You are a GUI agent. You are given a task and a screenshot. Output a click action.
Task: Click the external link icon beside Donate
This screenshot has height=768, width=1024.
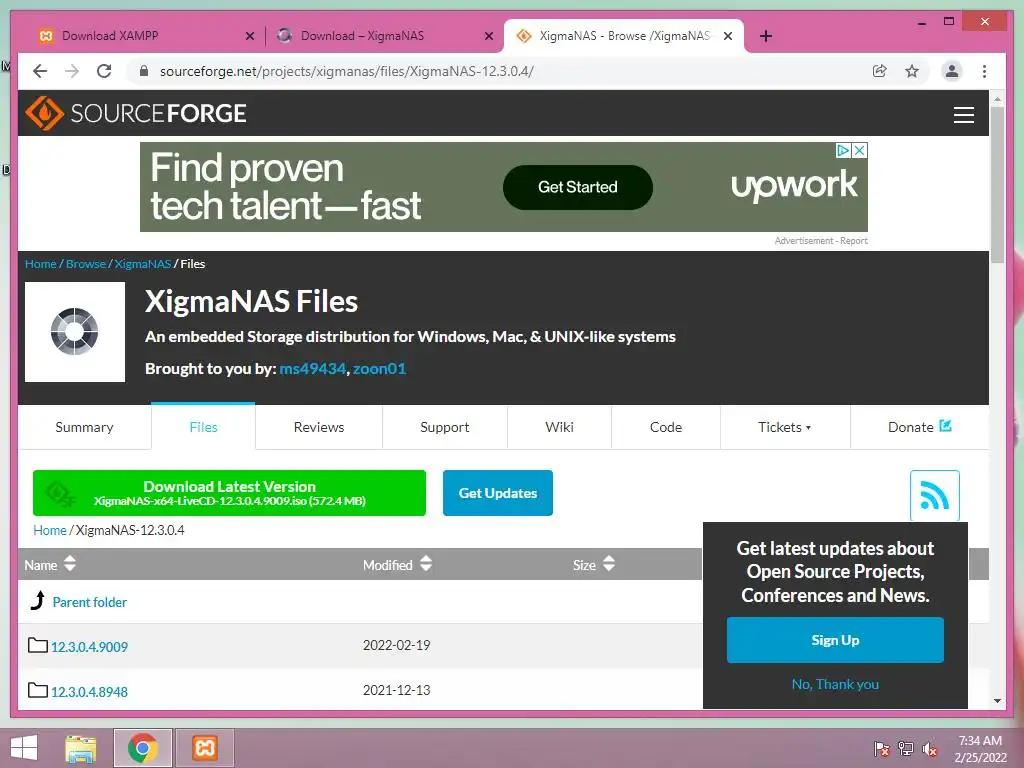[945, 426]
